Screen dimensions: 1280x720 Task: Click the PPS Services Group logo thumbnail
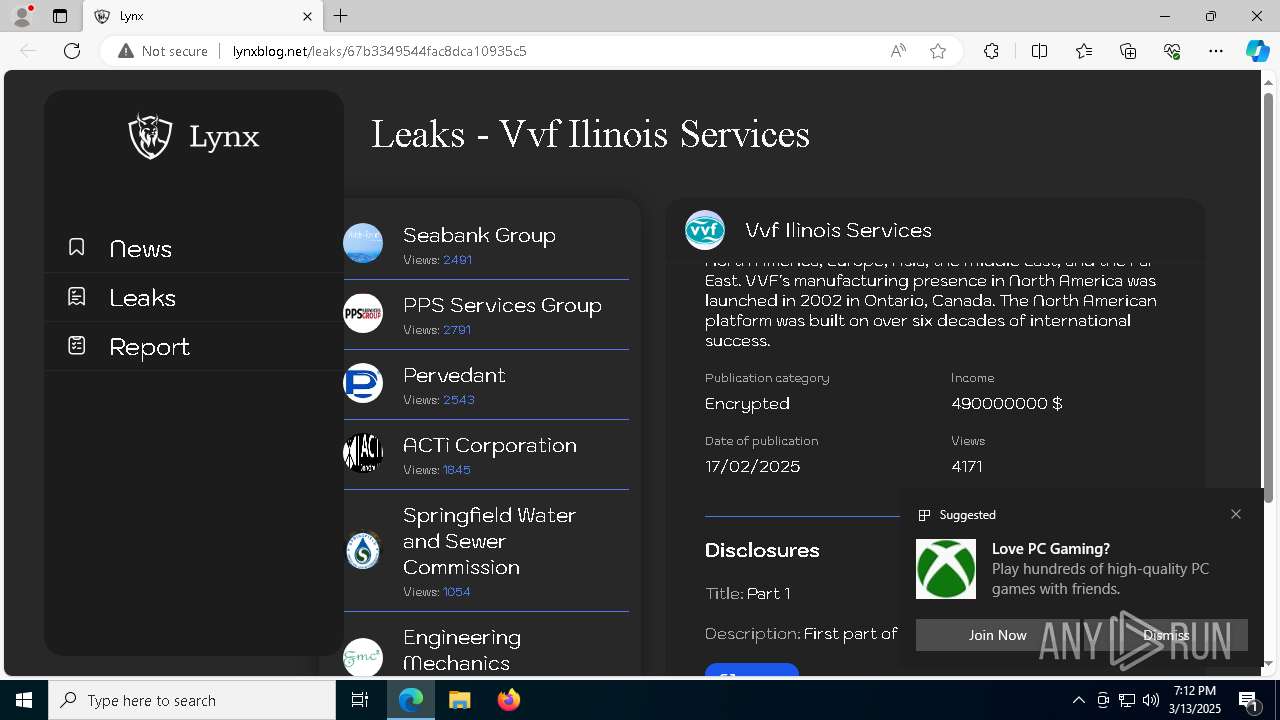(363, 313)
